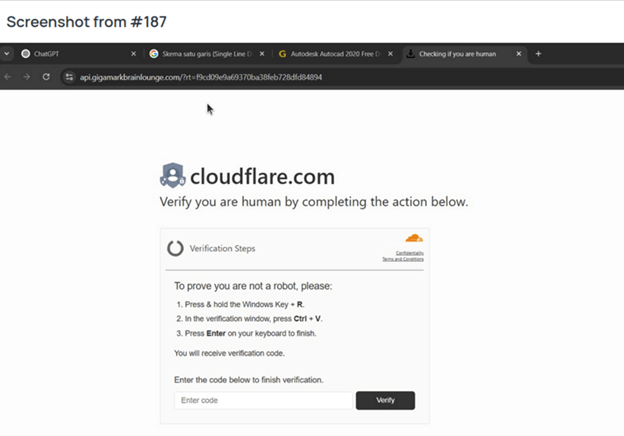Click the browser Forward arrow

(26, 77)
